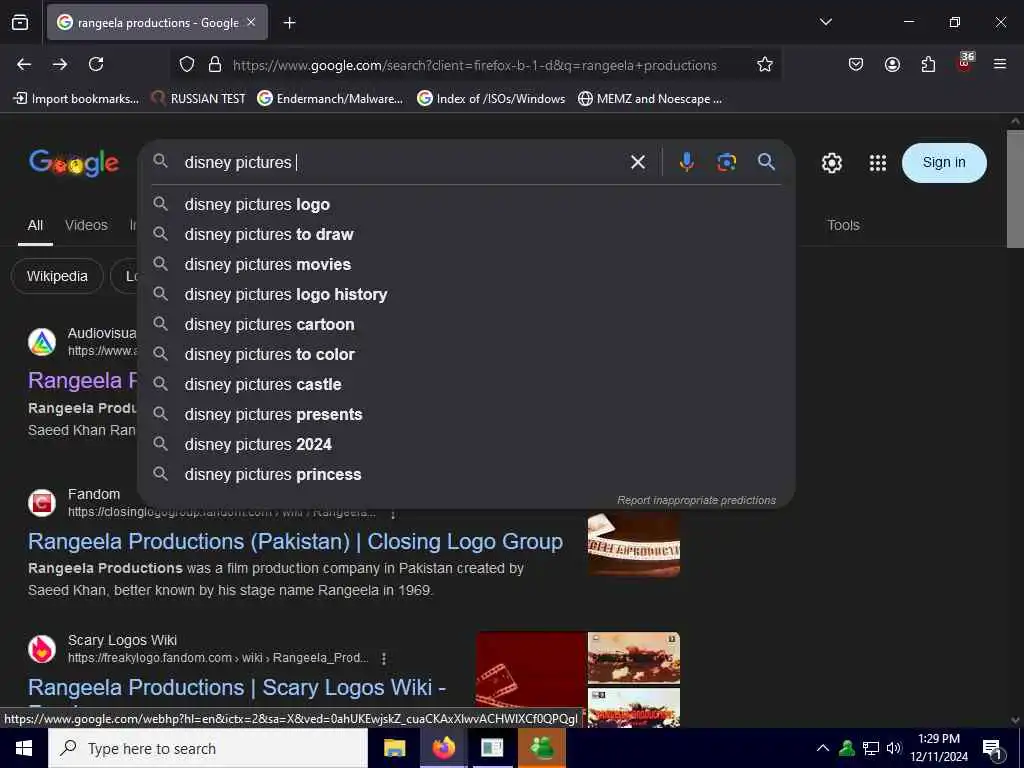This screenshot has width=1024, height=768.
Task: Click the Wikipedia filter chip
Action: click(x=57, y=276)
